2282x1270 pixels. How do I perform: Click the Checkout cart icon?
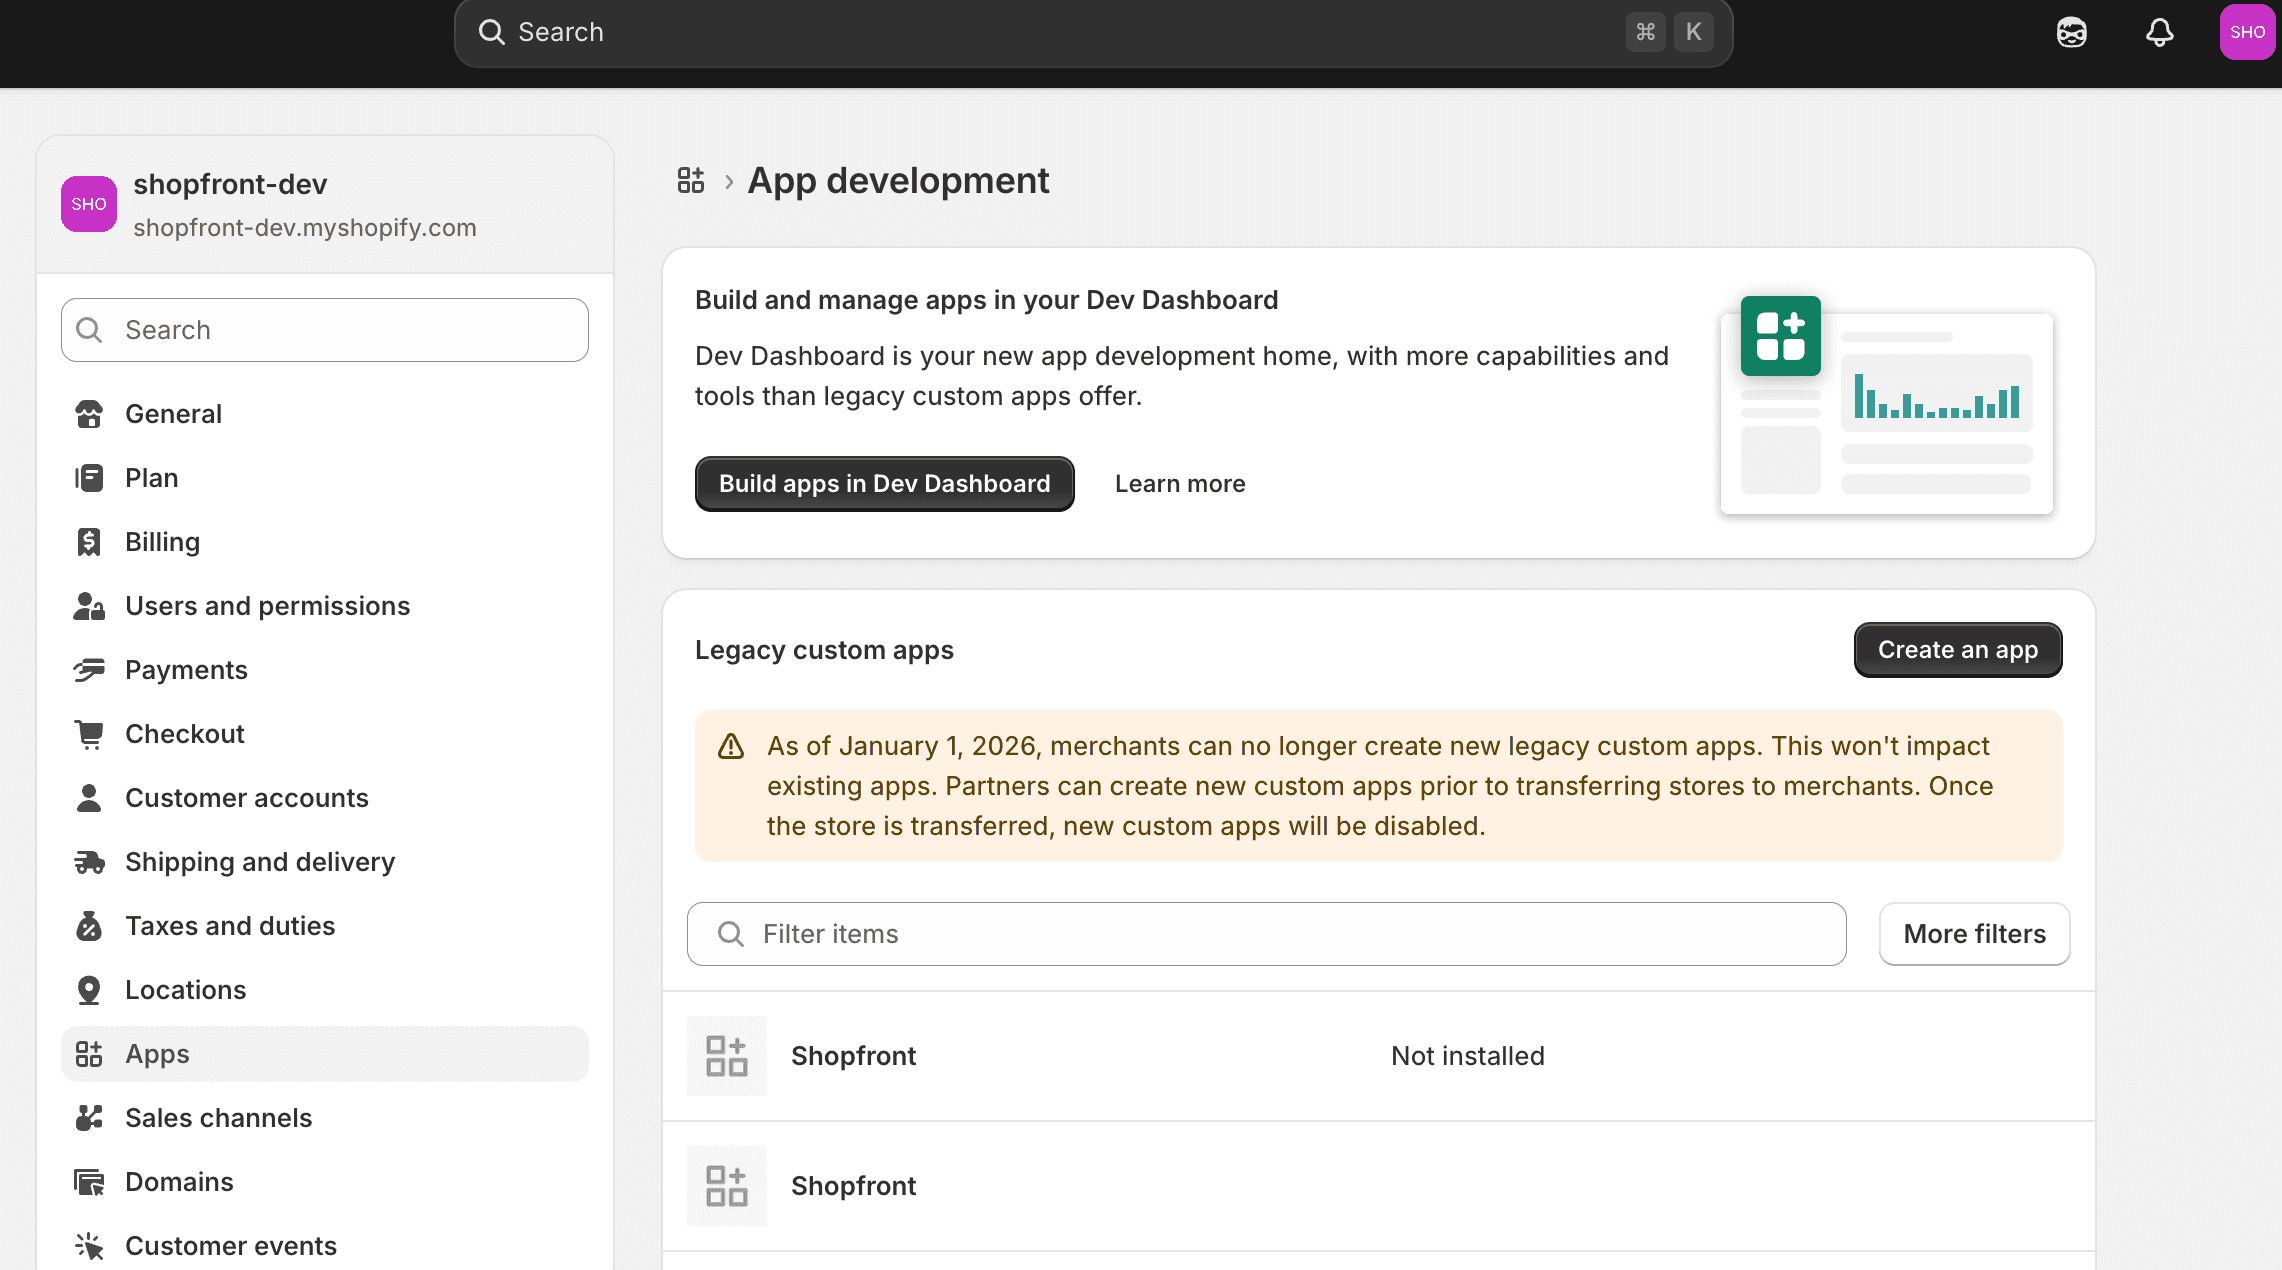point(89,734)
